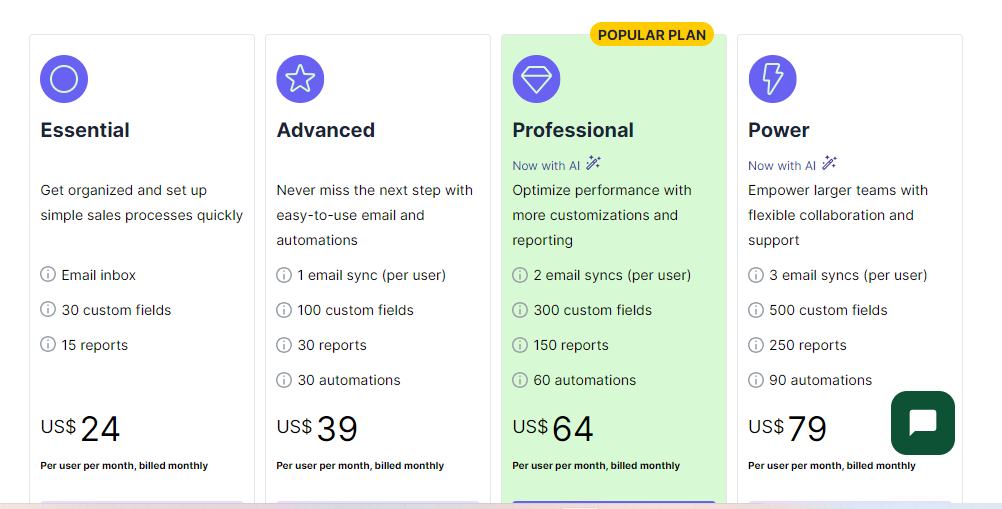
Task: Click the Popular Plan badge
Action: 651,35
